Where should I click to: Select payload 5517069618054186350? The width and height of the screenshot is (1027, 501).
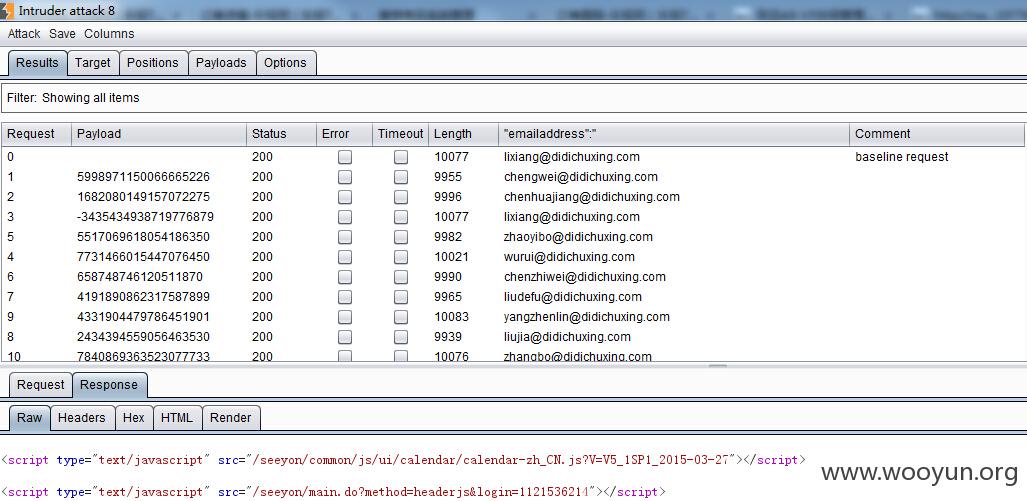click(143, 236)
